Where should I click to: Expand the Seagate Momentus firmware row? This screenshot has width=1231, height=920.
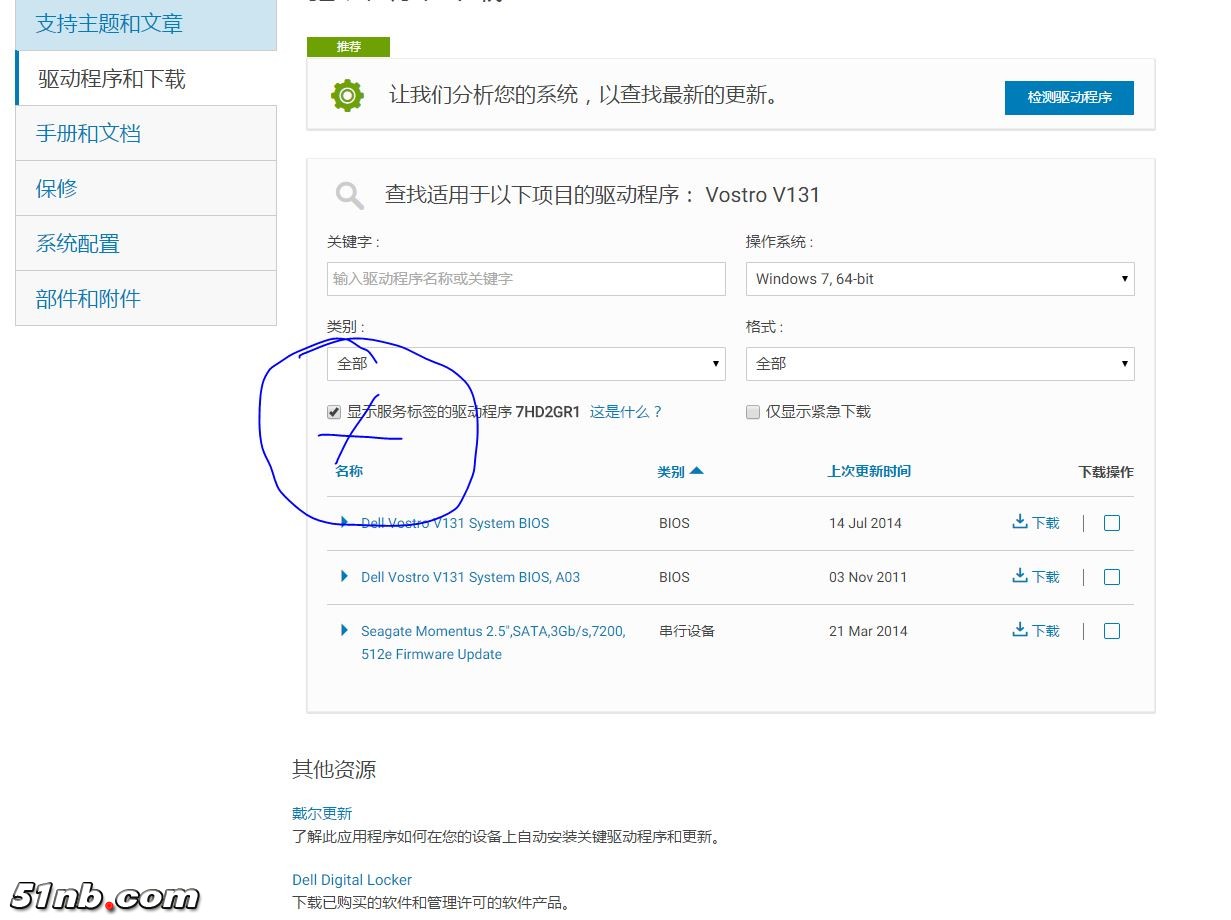pos(345,630)
